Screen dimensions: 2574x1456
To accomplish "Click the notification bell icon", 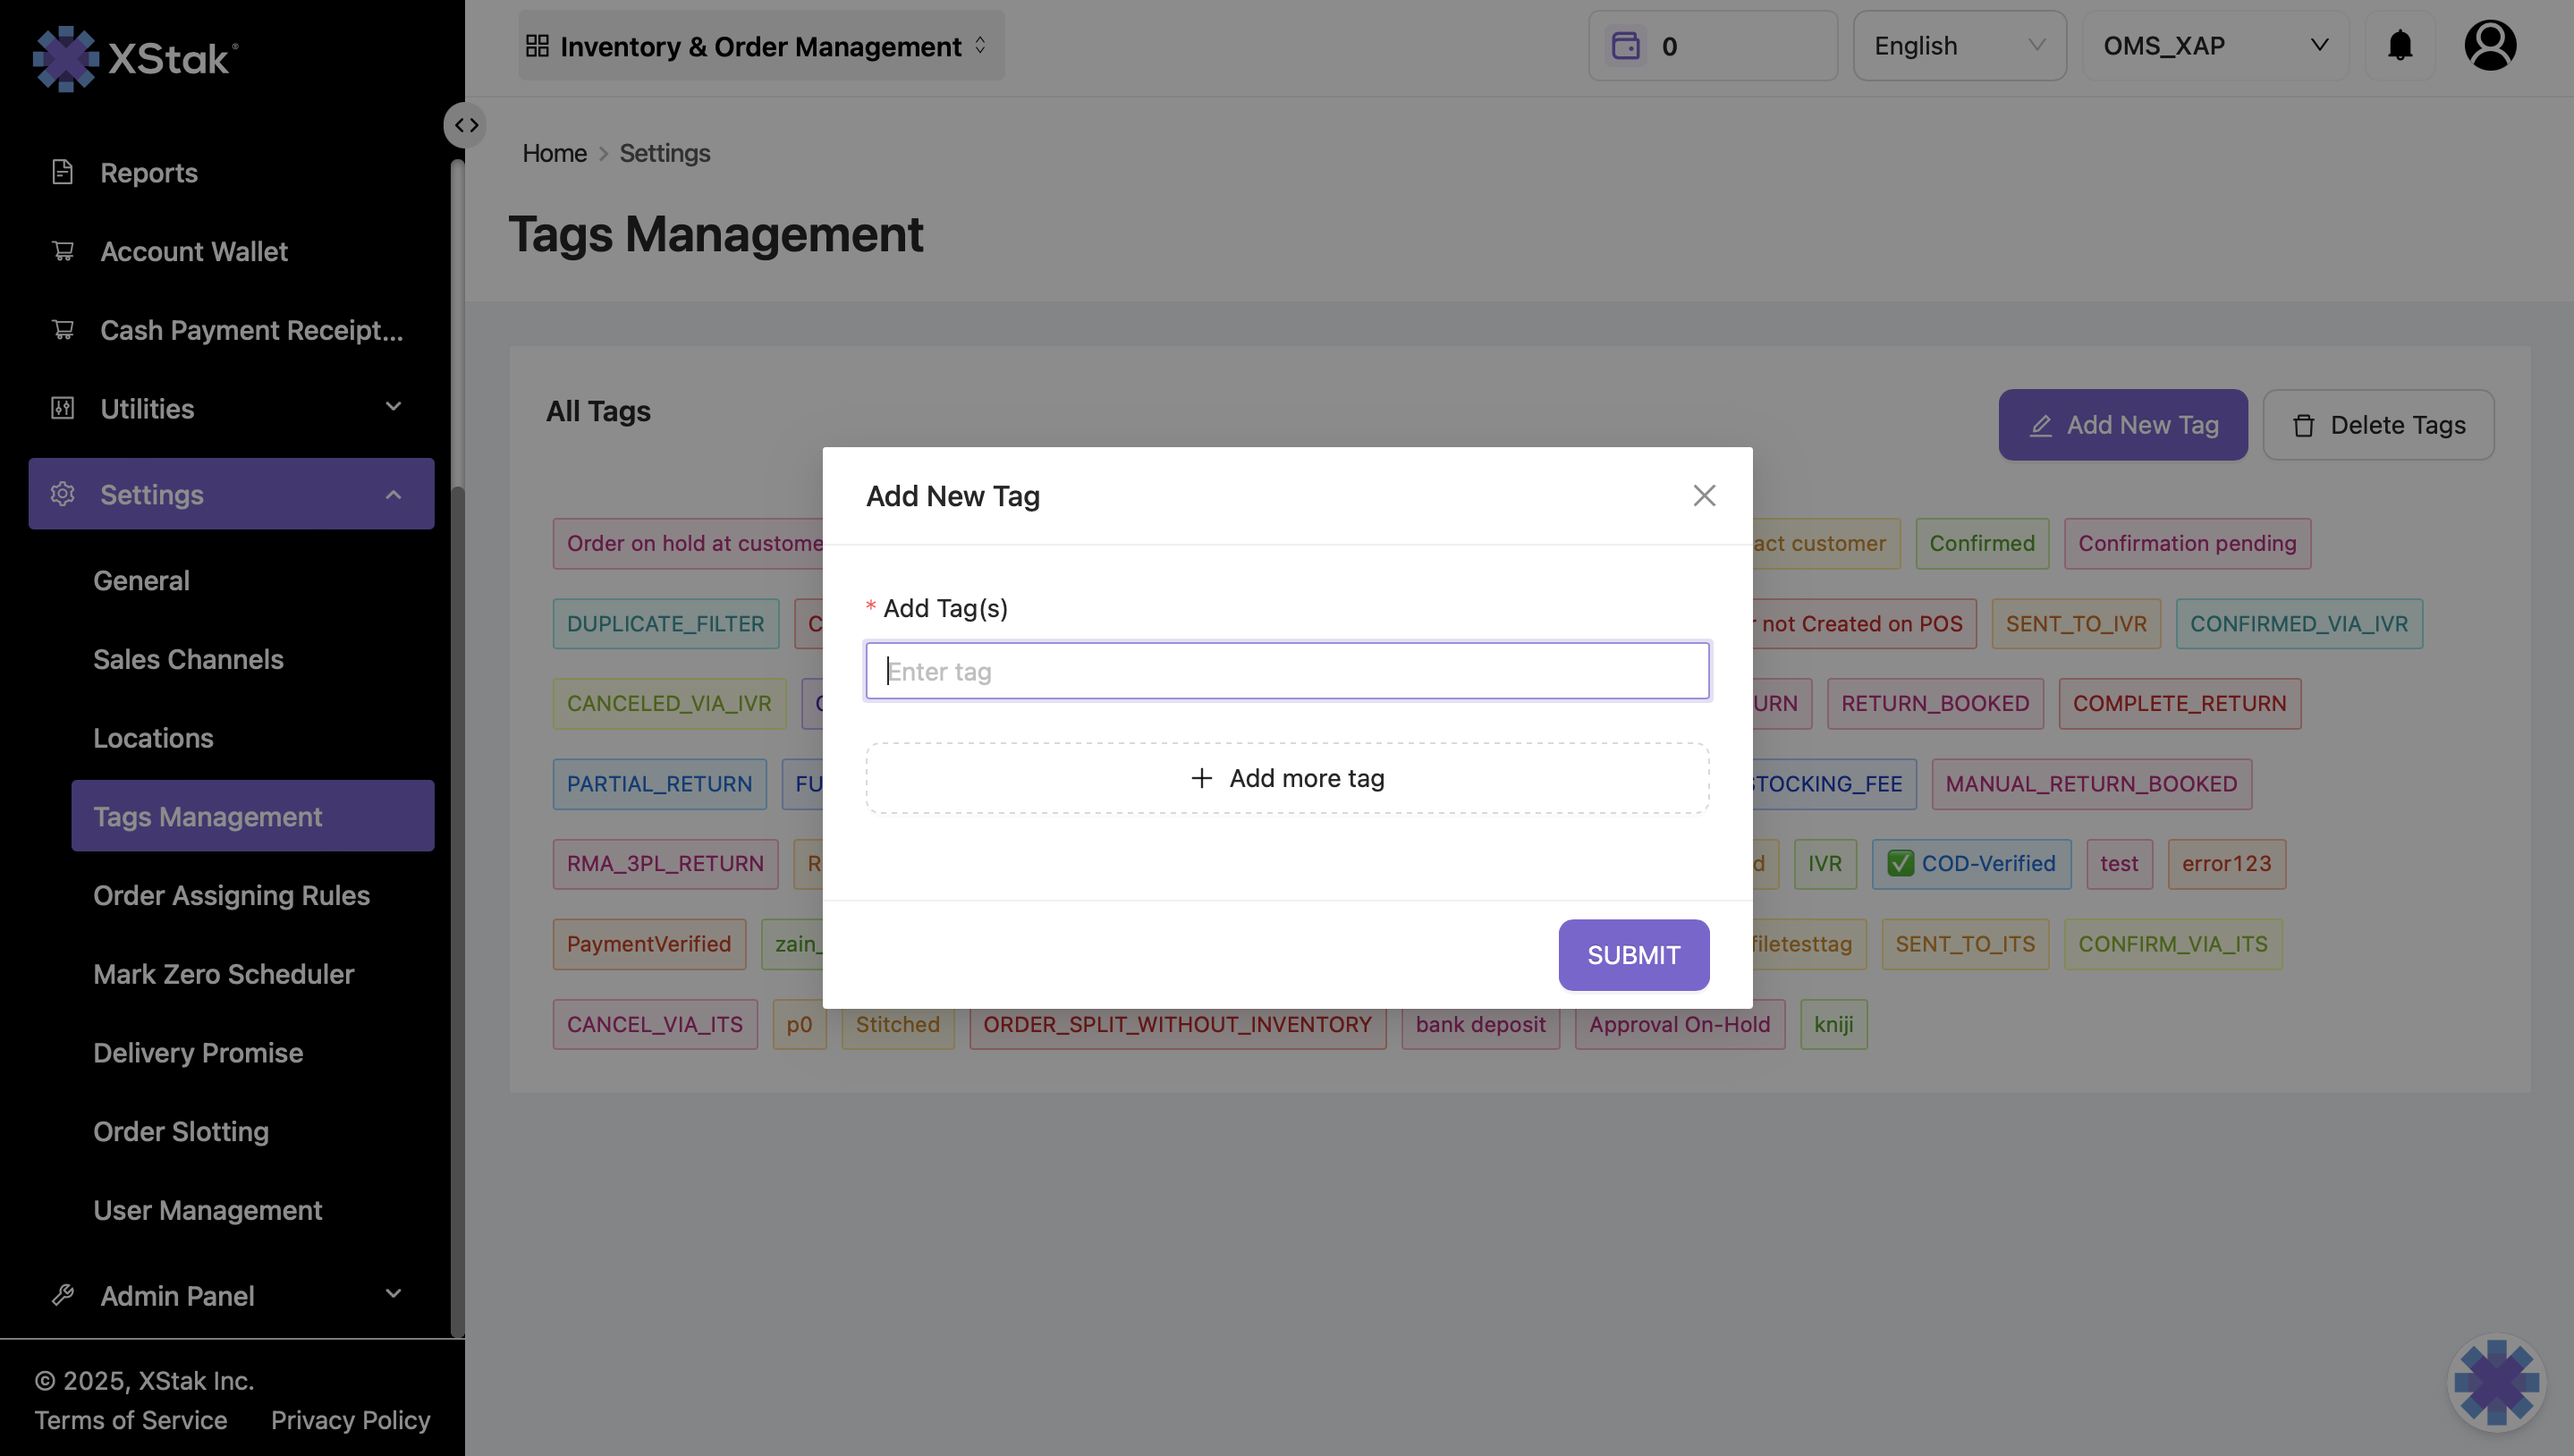I will (x=2399, y=46).
